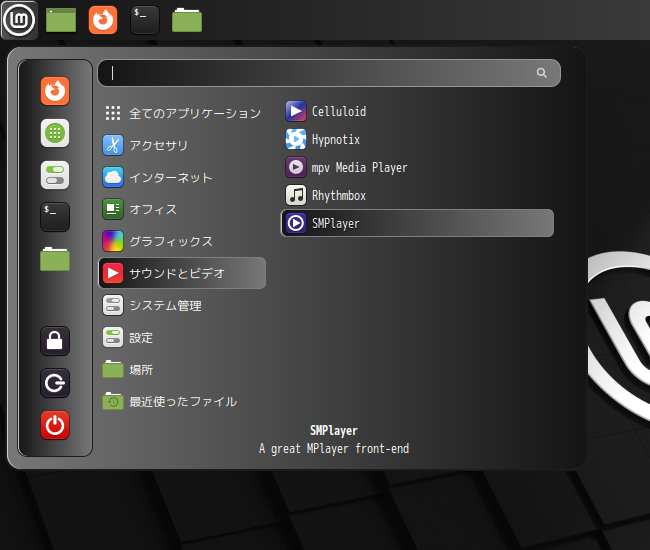Lock the screen with padlock icon

(x=55, y=341)
